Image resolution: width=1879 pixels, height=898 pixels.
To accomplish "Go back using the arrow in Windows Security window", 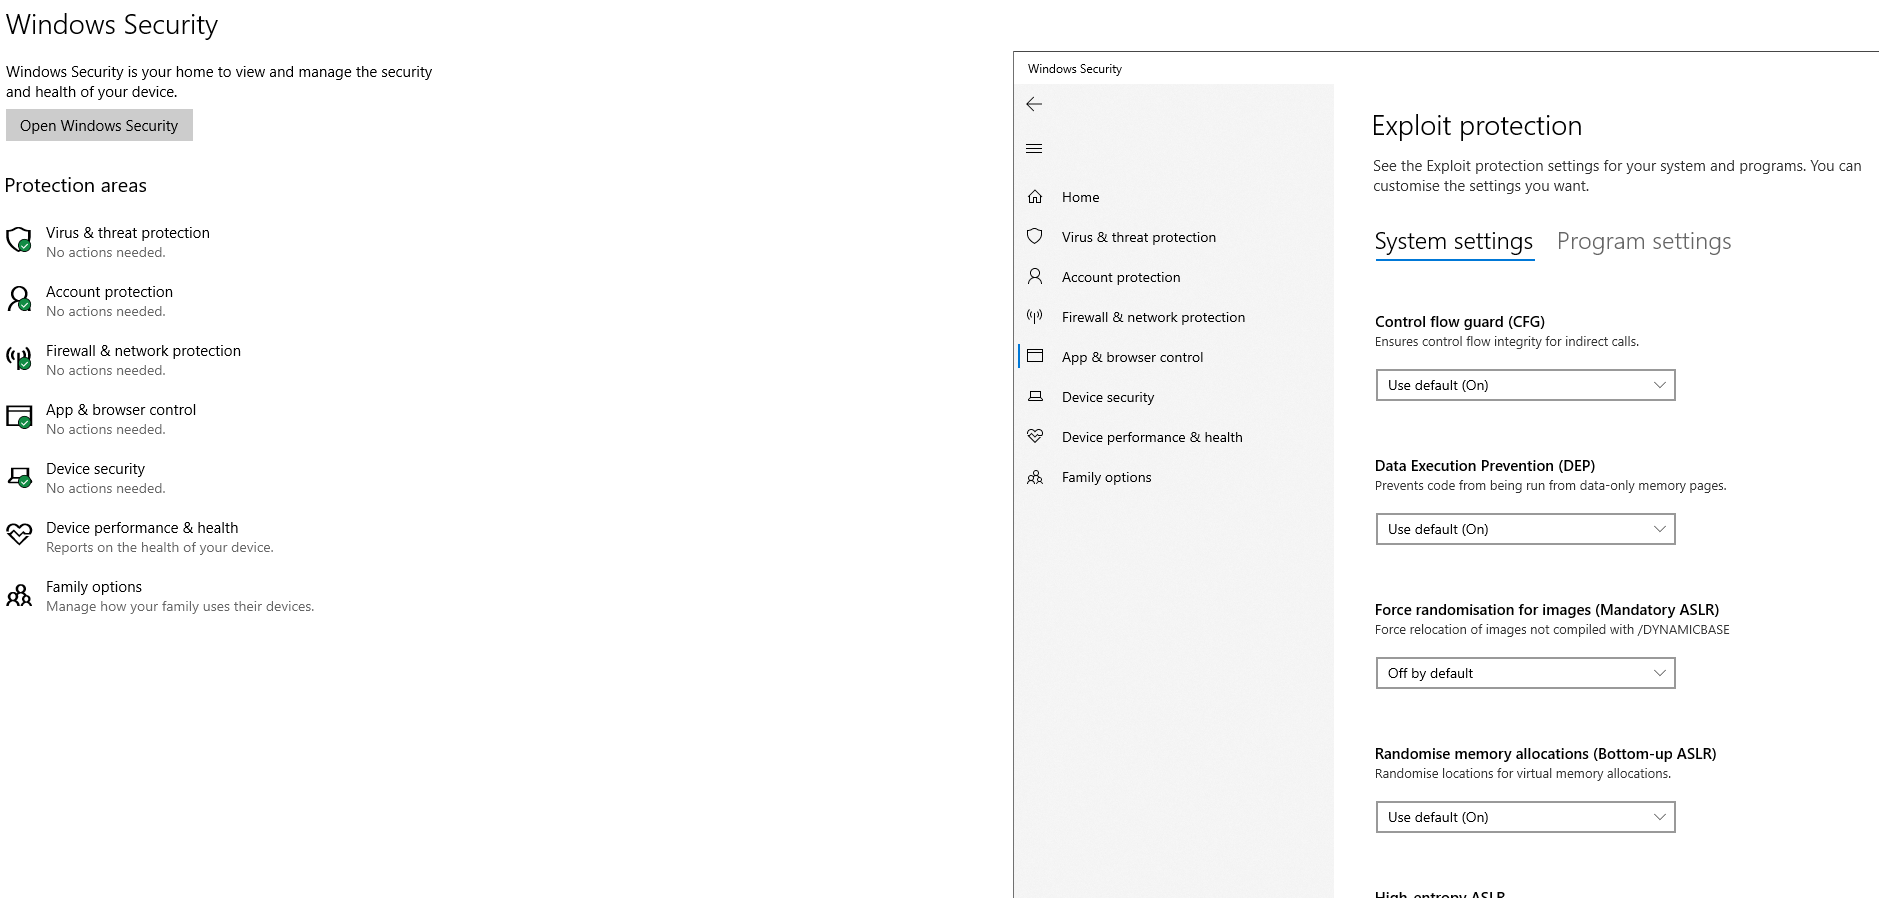I will 1034,104.
